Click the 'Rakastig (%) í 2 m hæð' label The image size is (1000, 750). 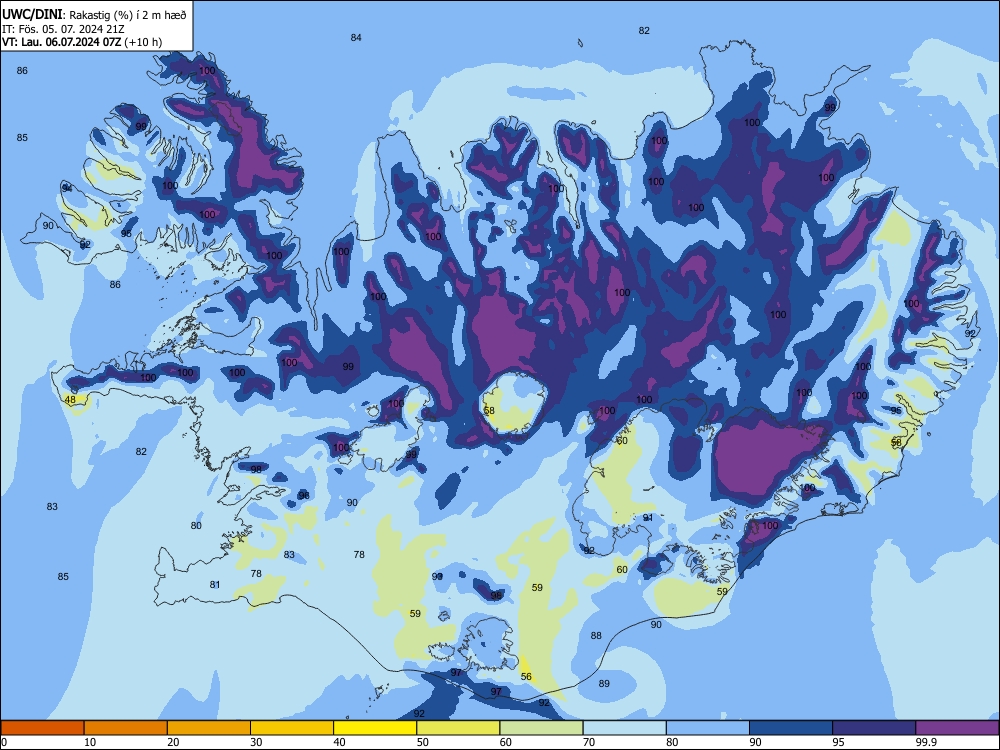pyautogui.click(x=128, y=15)
